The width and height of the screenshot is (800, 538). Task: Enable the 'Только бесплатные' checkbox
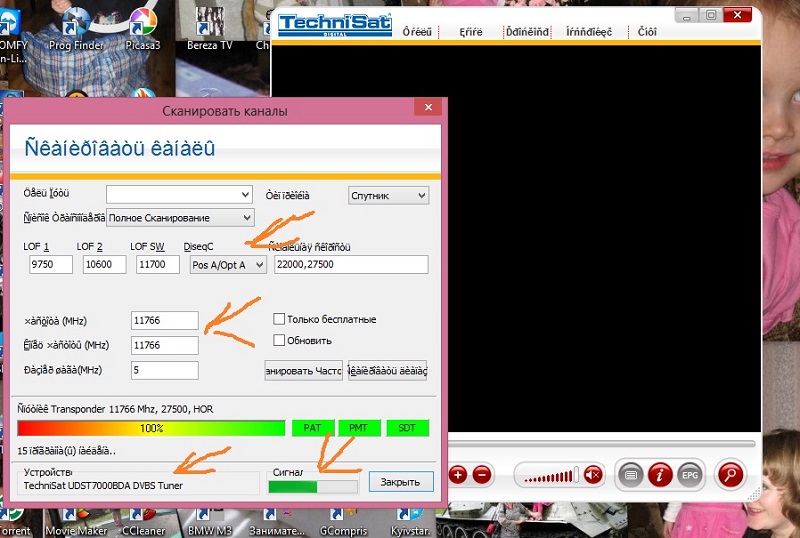point(280,319)
